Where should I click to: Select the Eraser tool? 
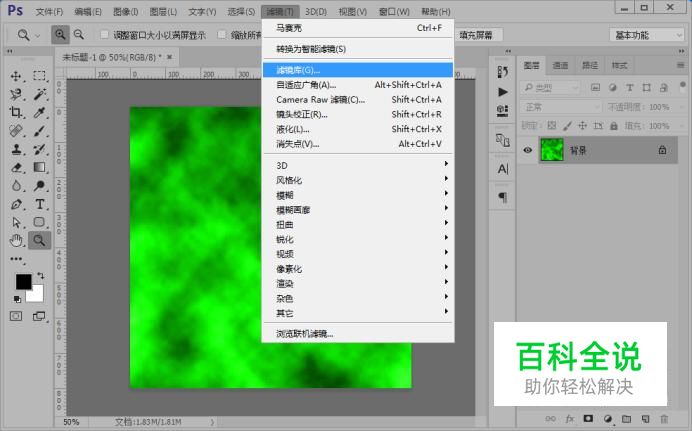point(16,168)
